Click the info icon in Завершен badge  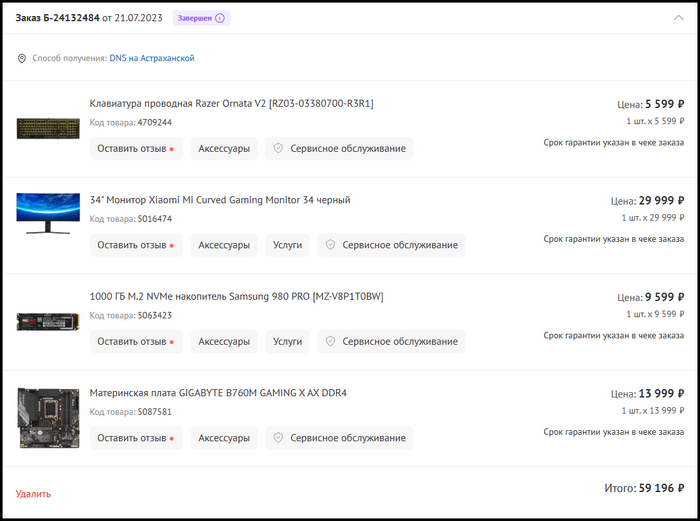220,18
